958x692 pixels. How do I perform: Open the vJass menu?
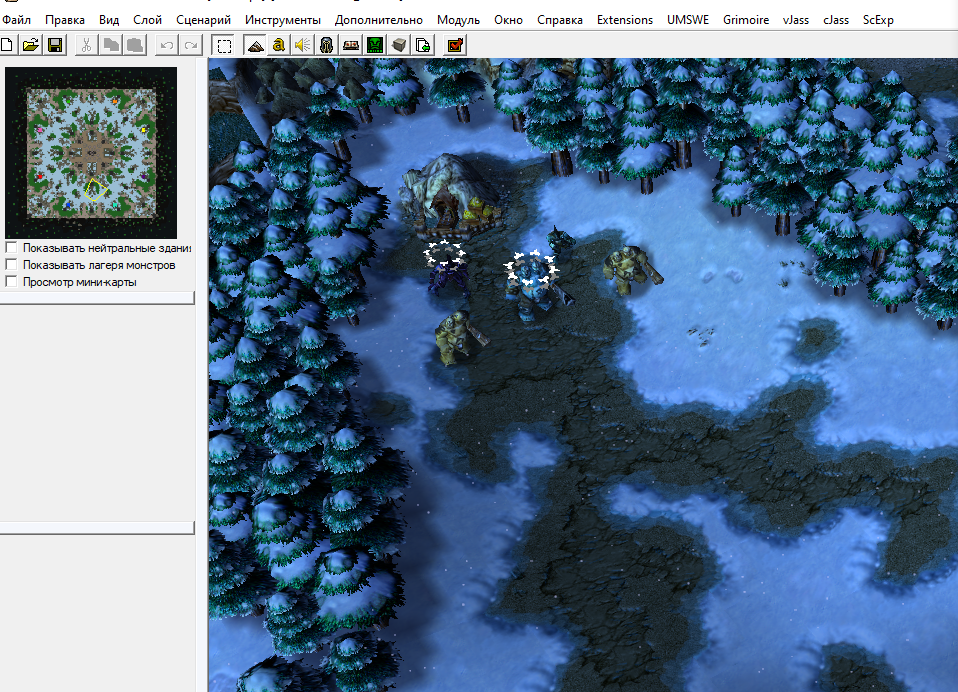[795, 20]
